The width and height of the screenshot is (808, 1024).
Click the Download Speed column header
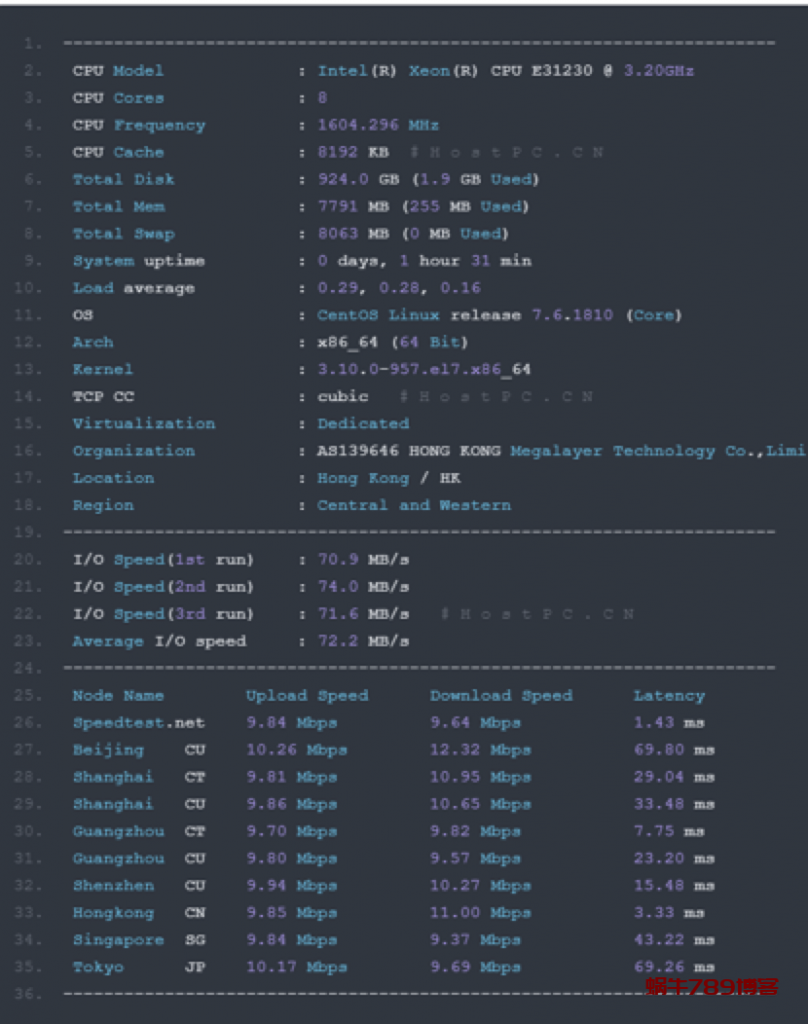501,696
